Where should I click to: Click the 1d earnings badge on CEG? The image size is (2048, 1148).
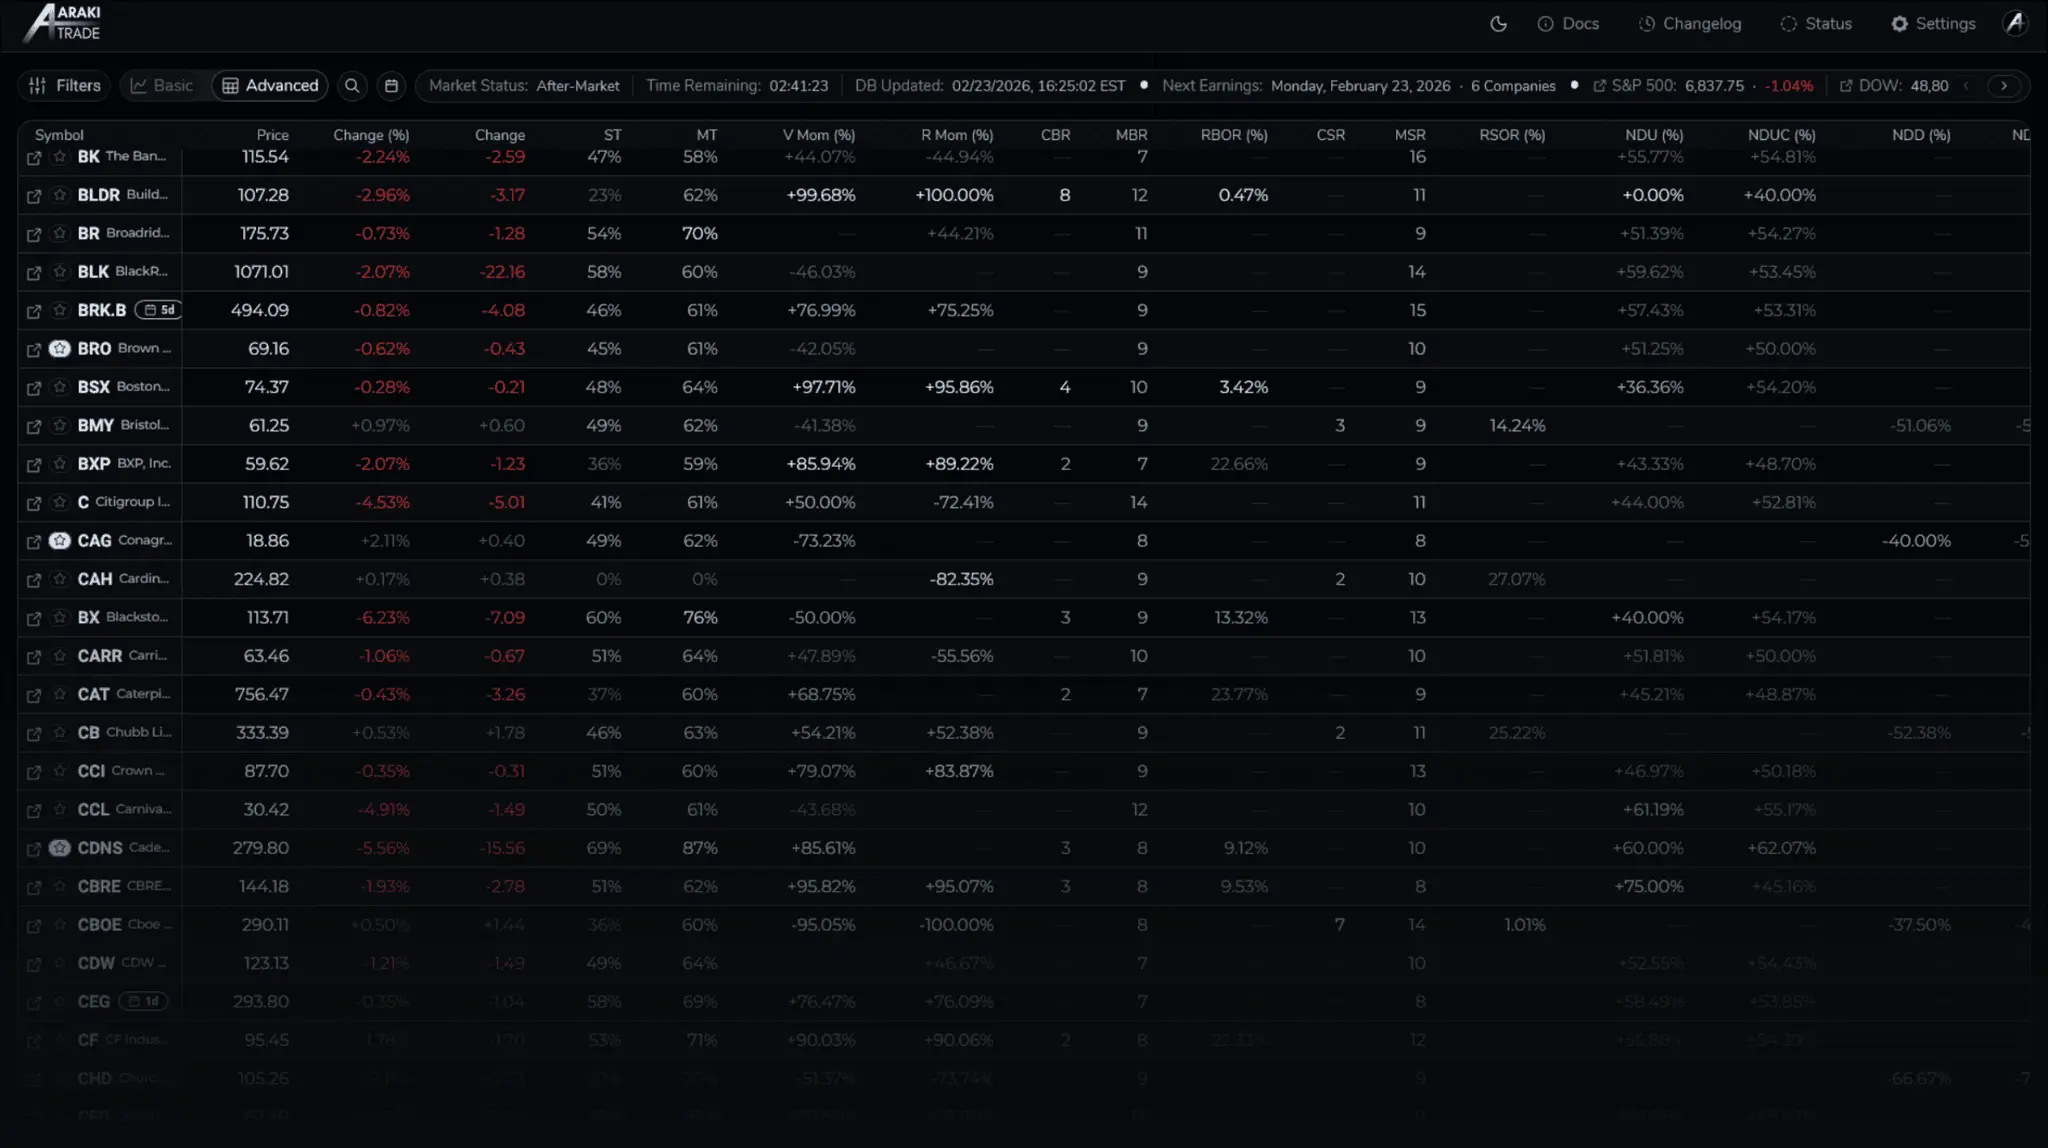(143, 1001)
